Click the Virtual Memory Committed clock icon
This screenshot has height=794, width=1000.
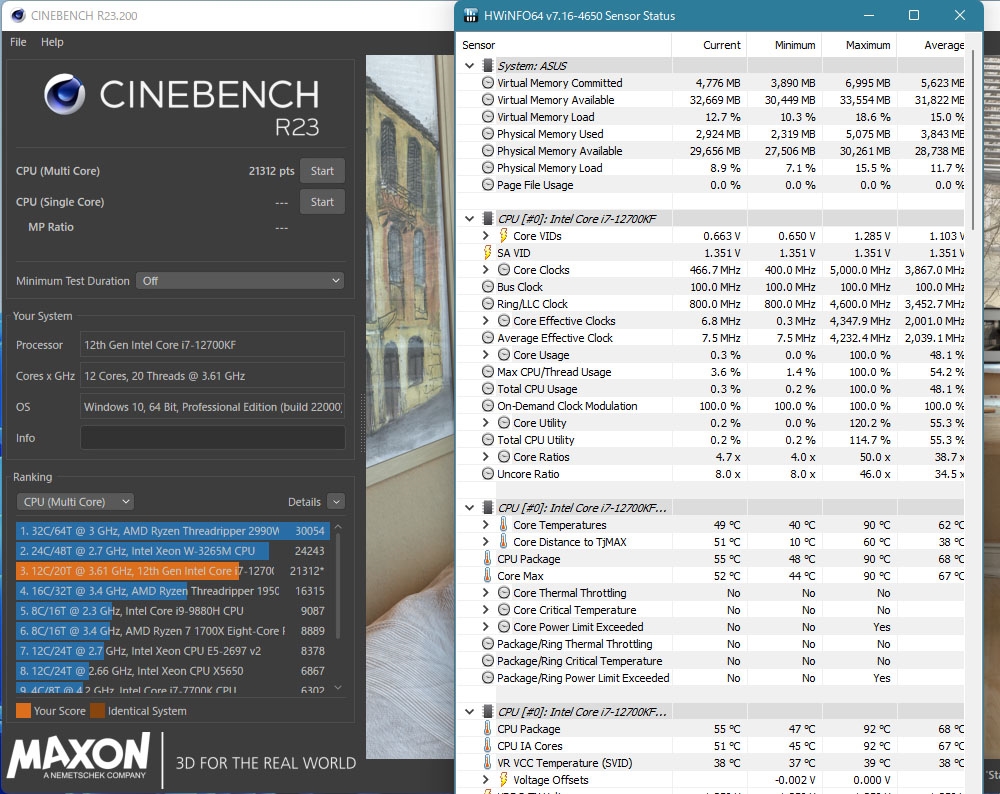488,83
